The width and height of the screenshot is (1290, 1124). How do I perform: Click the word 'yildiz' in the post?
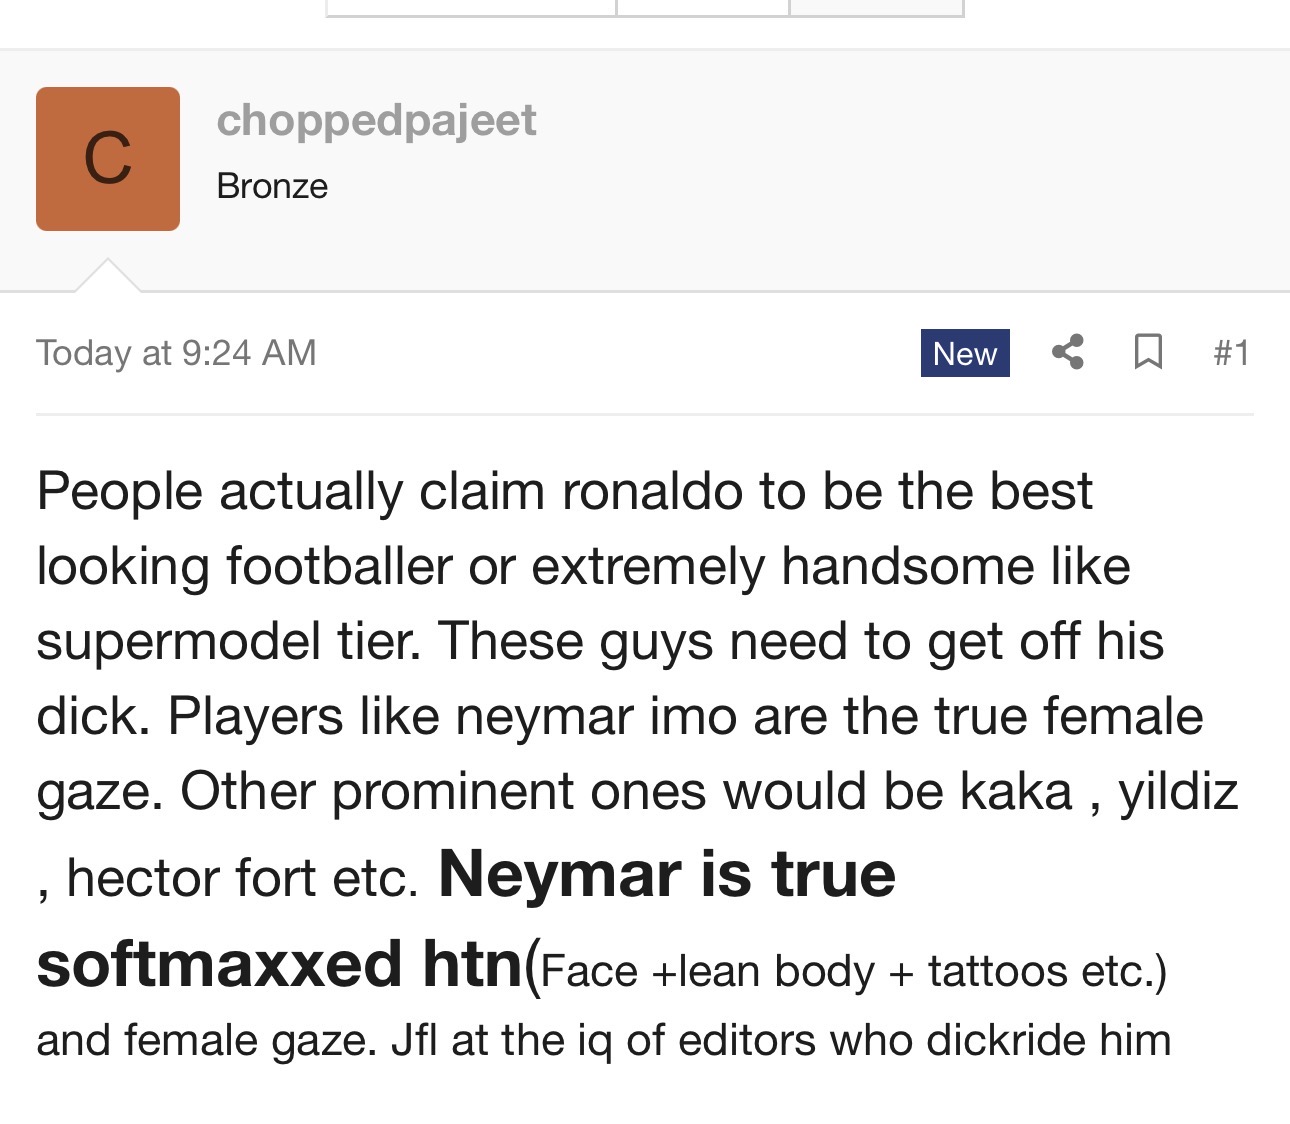(x=1178, y=792)
